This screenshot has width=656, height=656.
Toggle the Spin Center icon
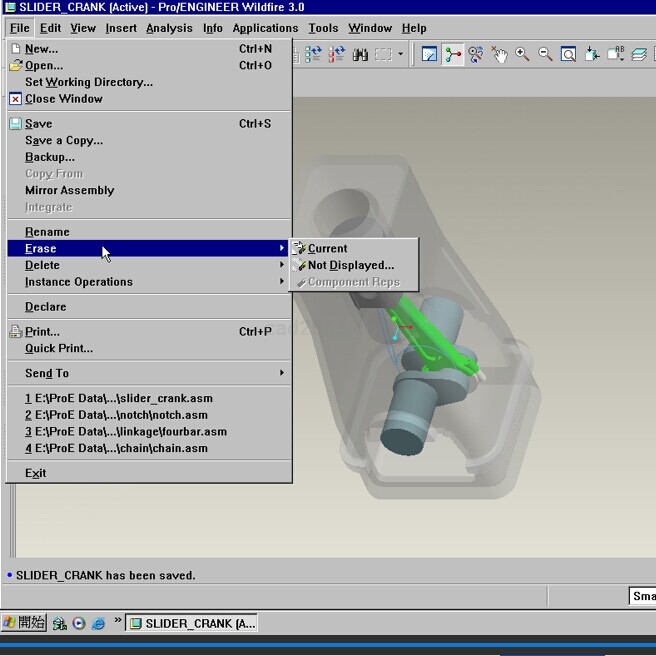coord(453,54)
